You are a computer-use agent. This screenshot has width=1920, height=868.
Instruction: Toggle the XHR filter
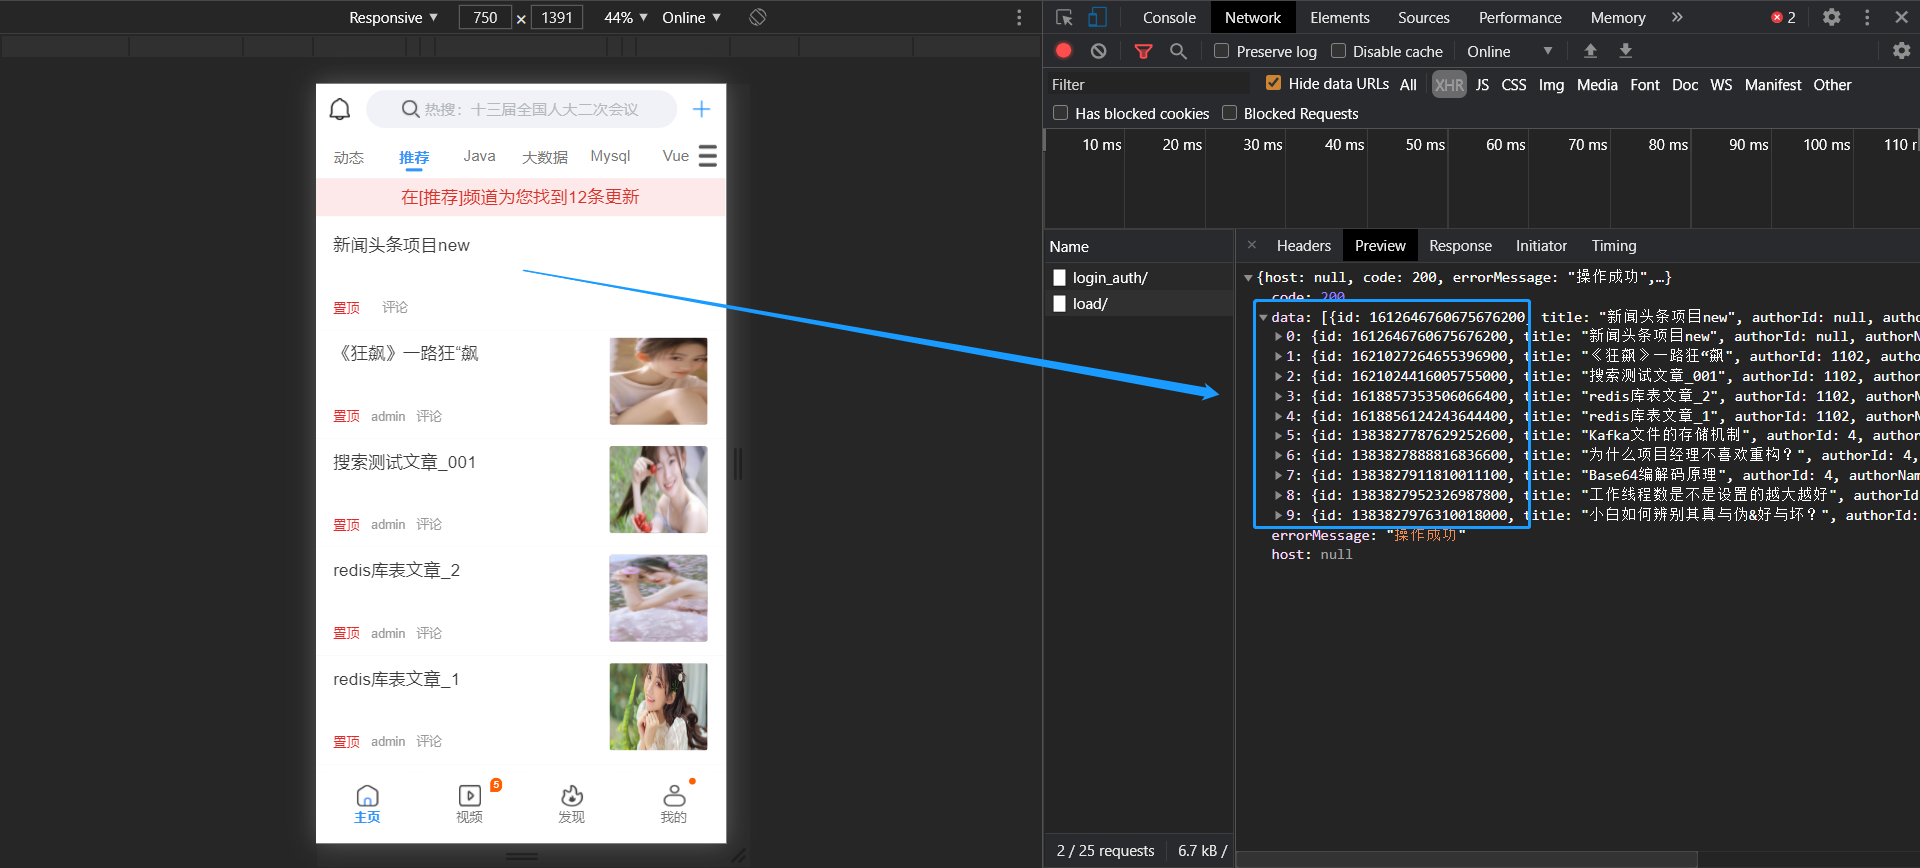(x=1449, y=85)
